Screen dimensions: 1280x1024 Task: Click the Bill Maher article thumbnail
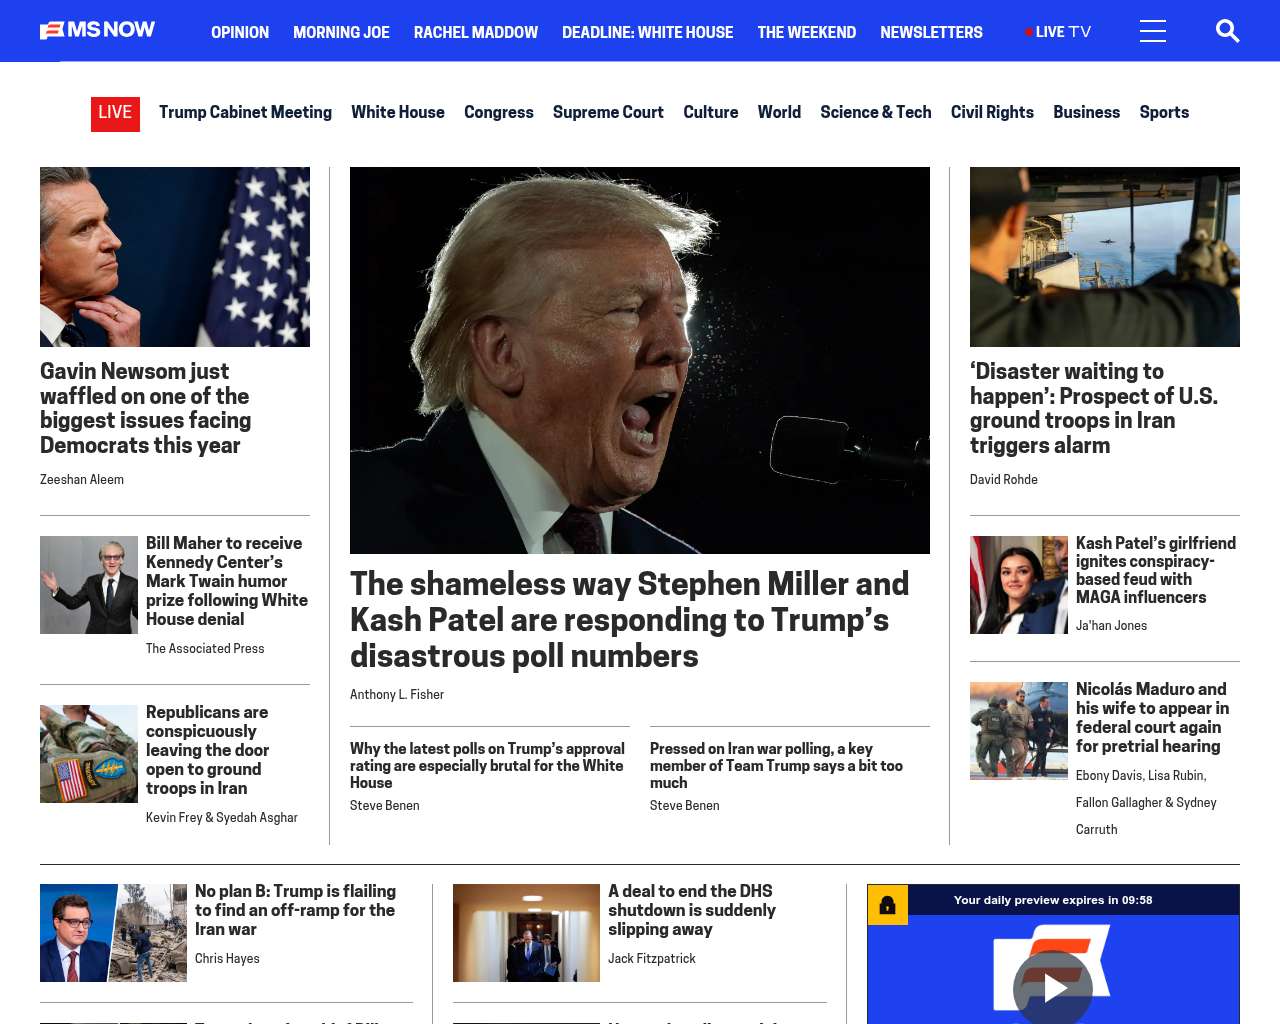click(x=89, y=585)
